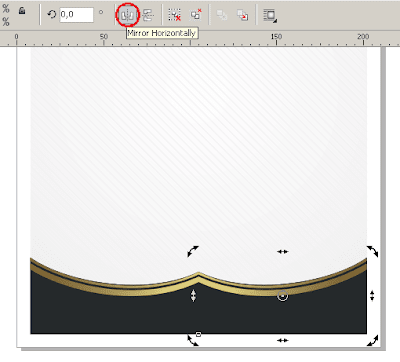Viewport: 400px width, 362px height.
Task: Click the center of rotation marker
Action: [x=282, y=296]
